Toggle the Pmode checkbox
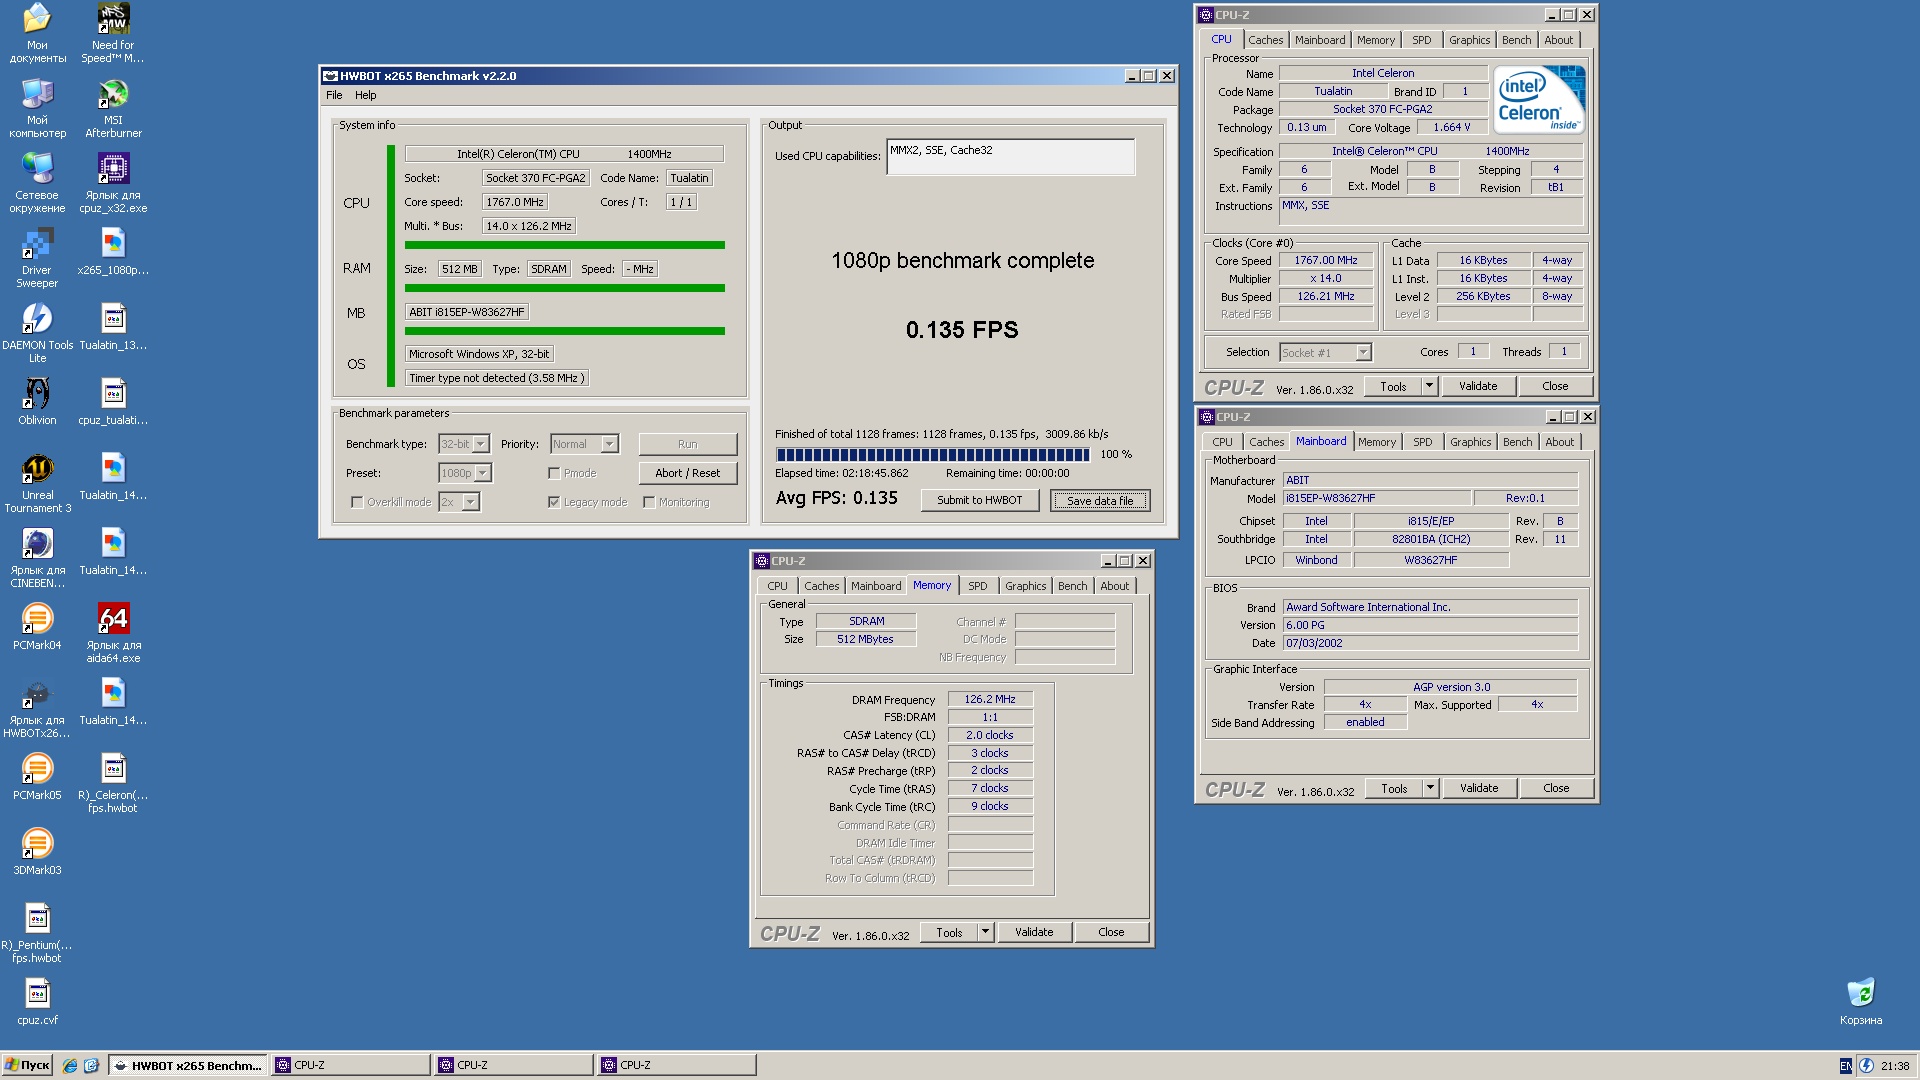 554,473
